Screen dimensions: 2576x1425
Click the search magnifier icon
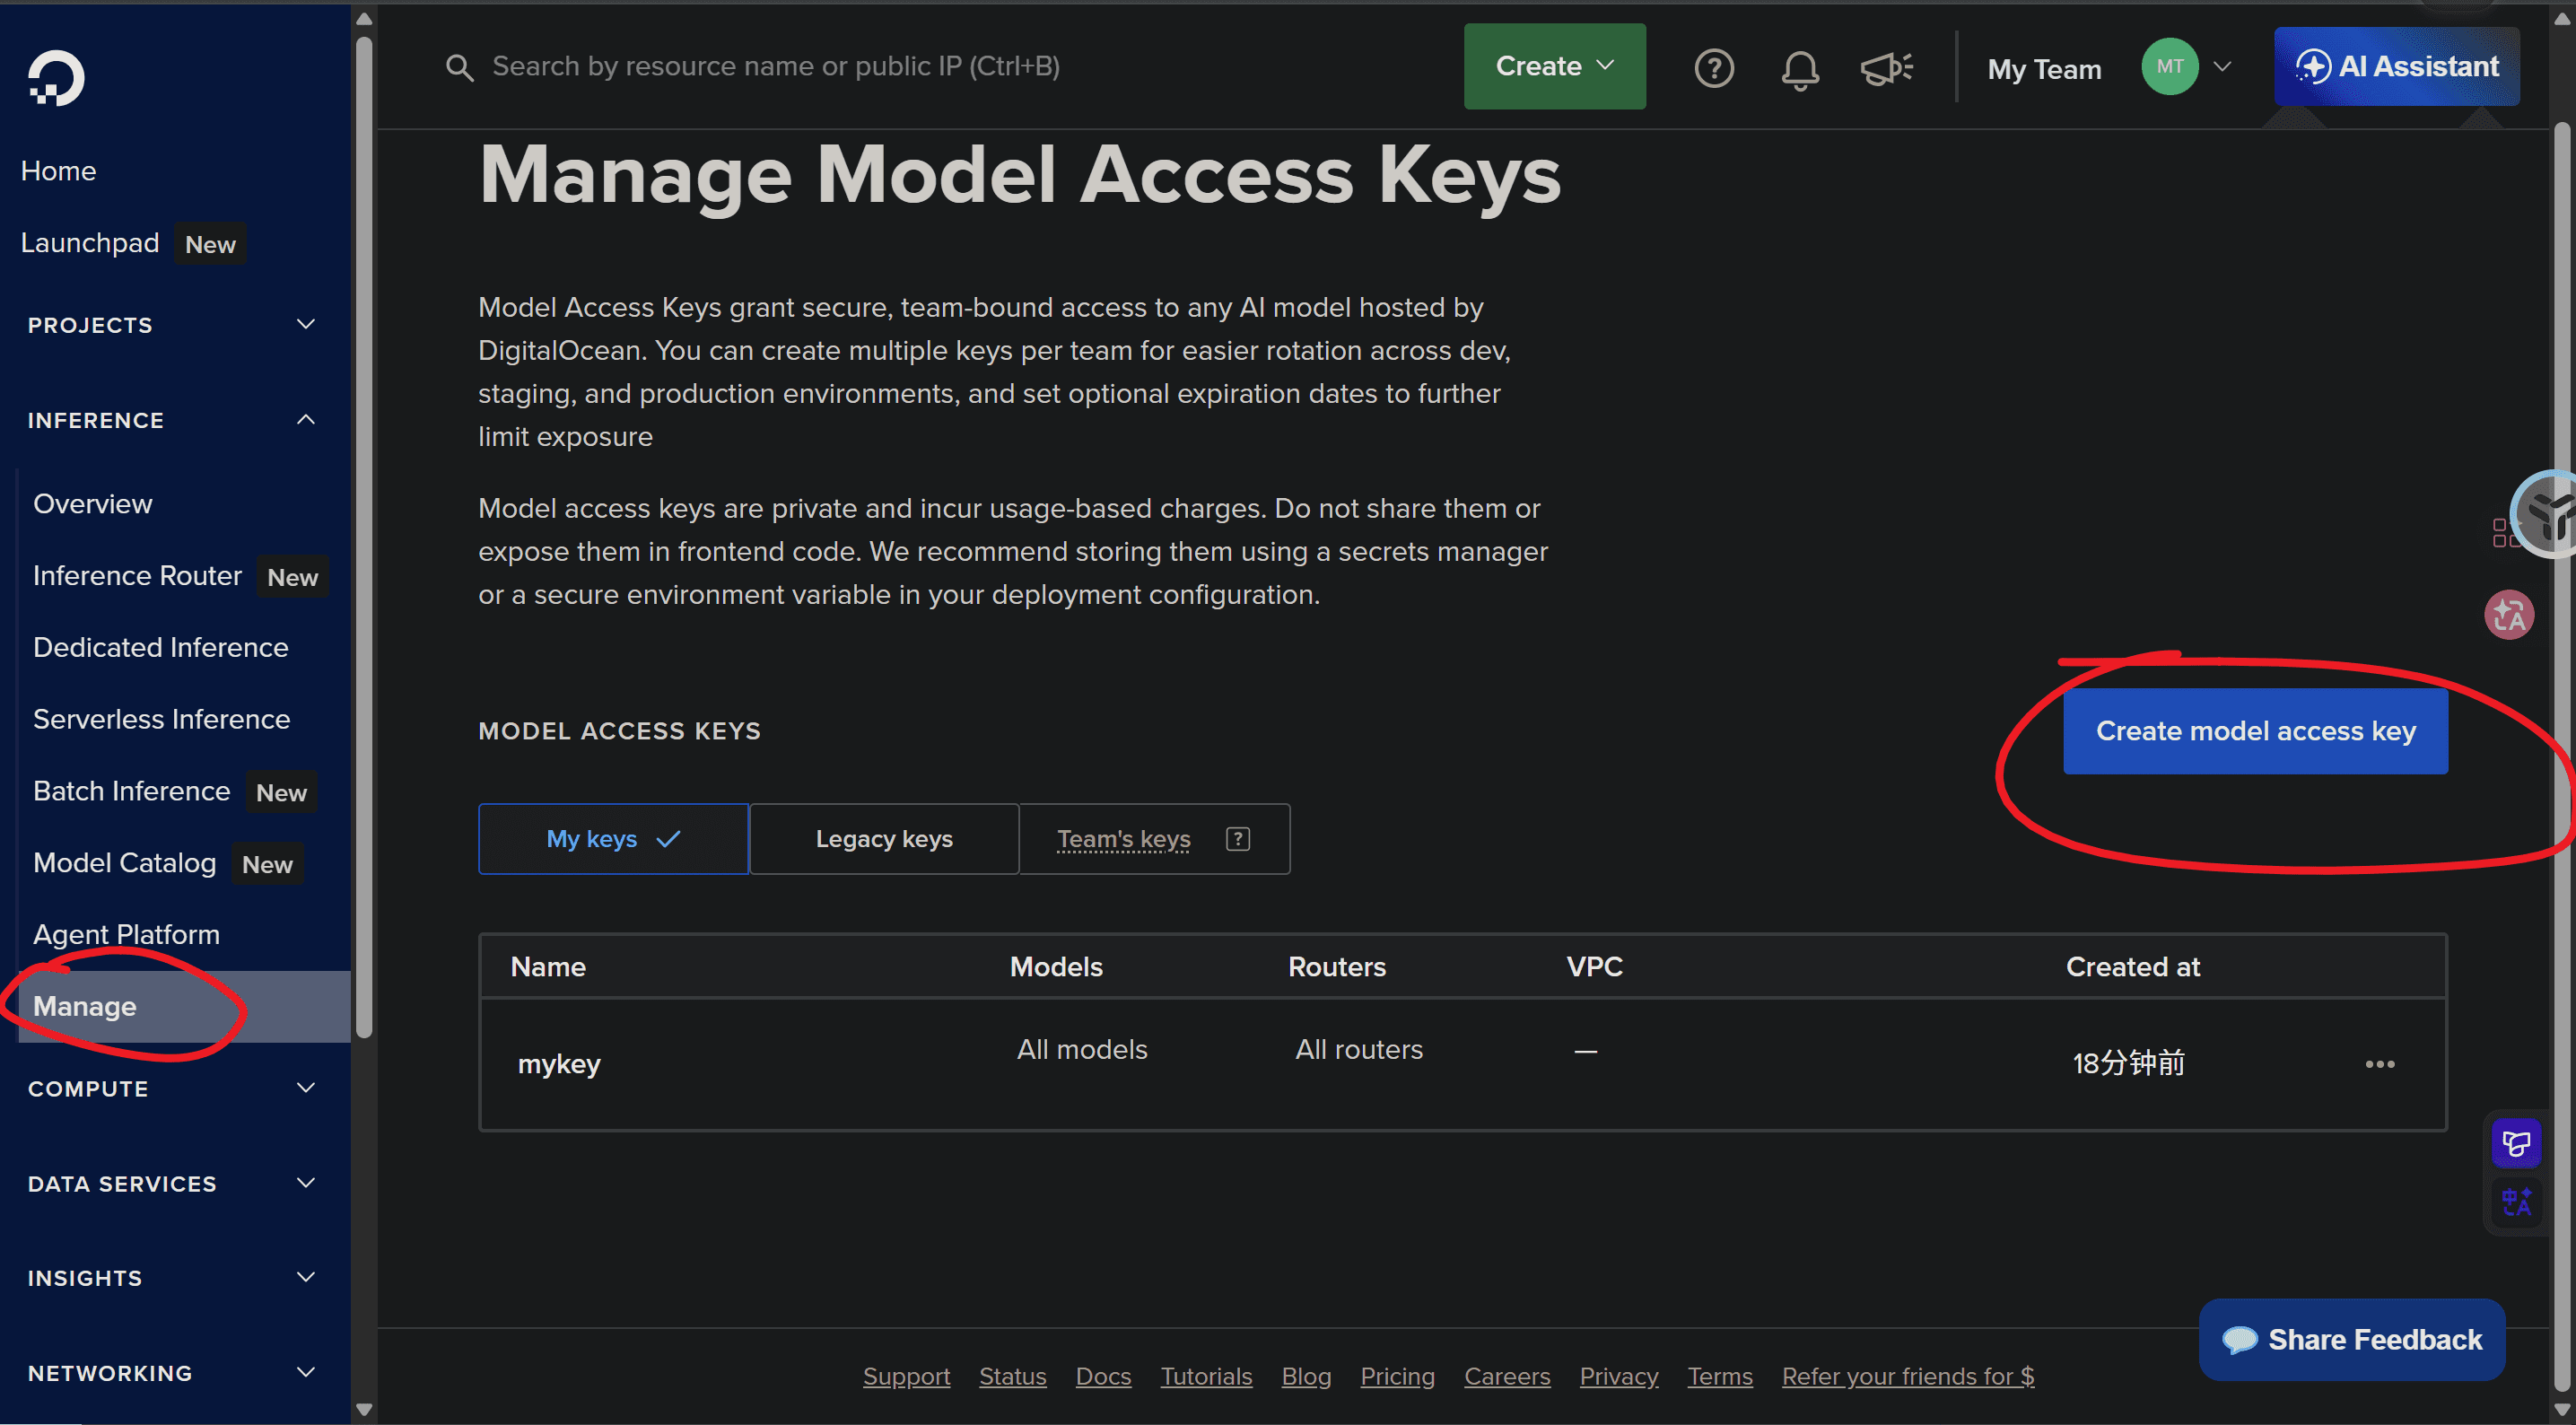click(459, 67)
